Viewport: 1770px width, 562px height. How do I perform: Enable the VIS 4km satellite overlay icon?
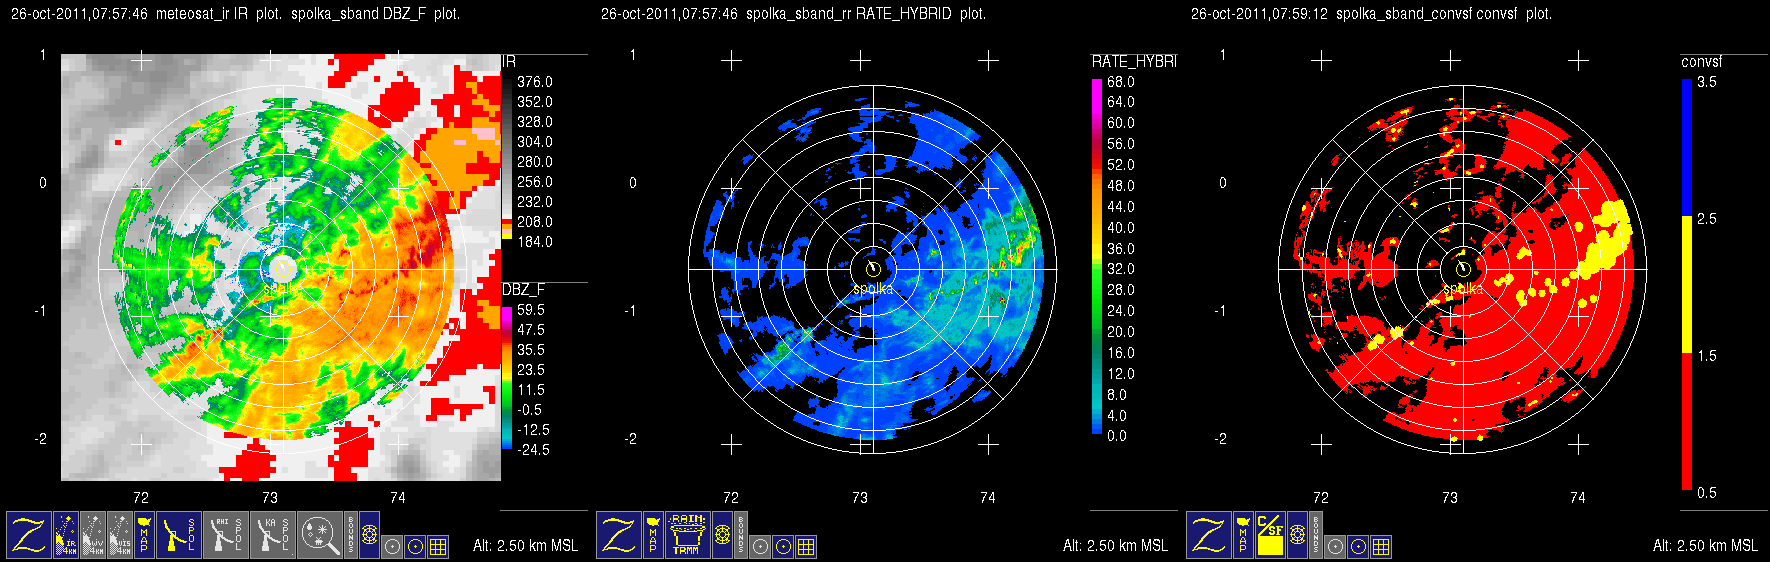[120, 535]
